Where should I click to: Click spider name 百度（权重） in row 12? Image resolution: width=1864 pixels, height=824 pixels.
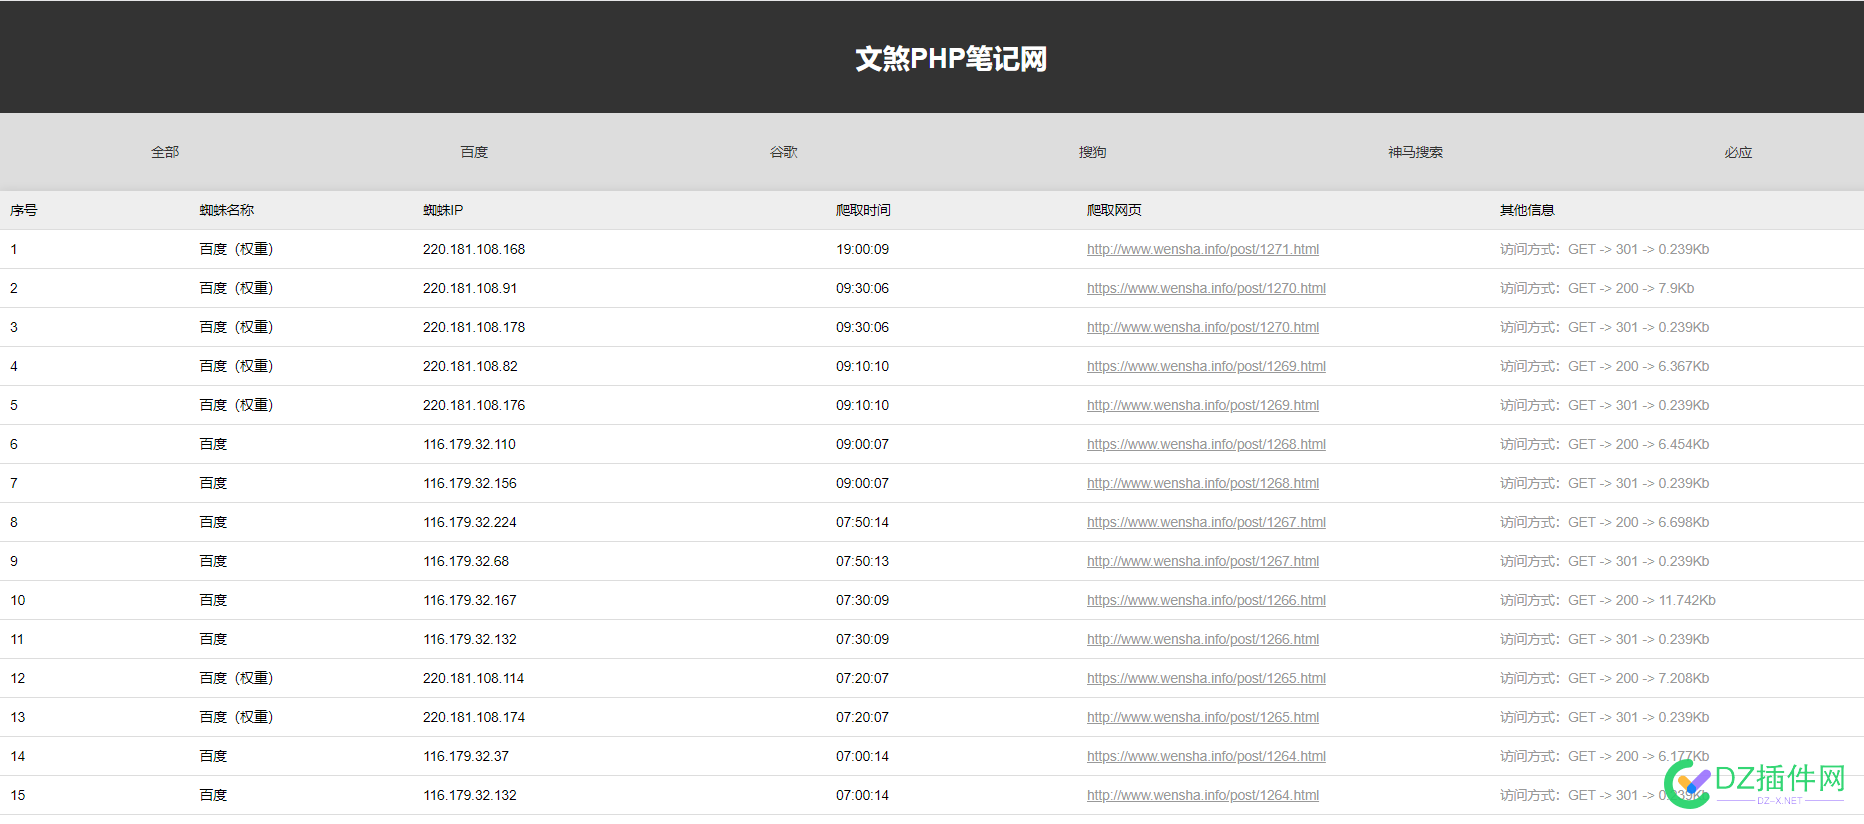click(x=236, y=678)
